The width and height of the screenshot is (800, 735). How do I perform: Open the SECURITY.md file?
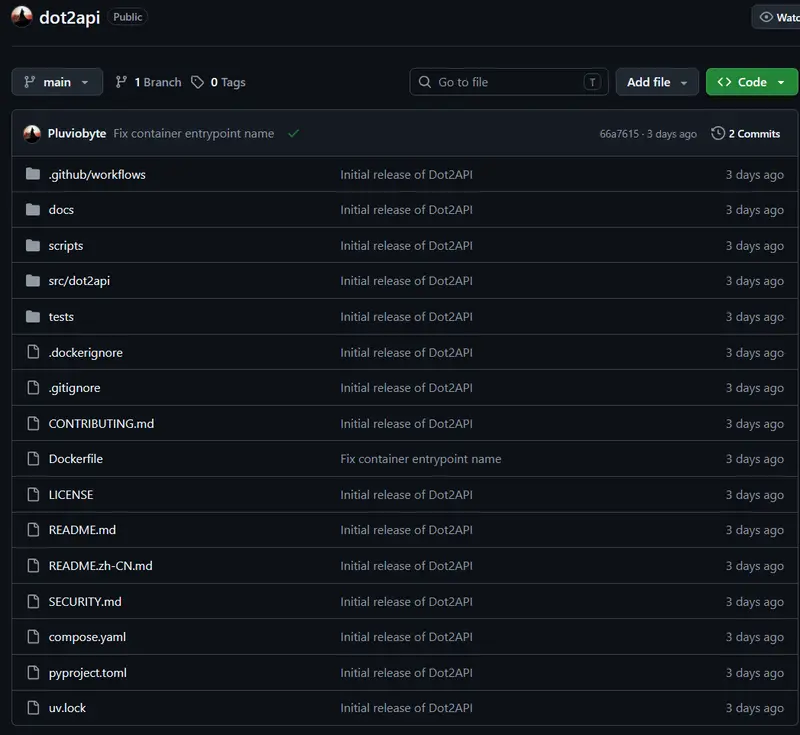click(x=85, y=601)
